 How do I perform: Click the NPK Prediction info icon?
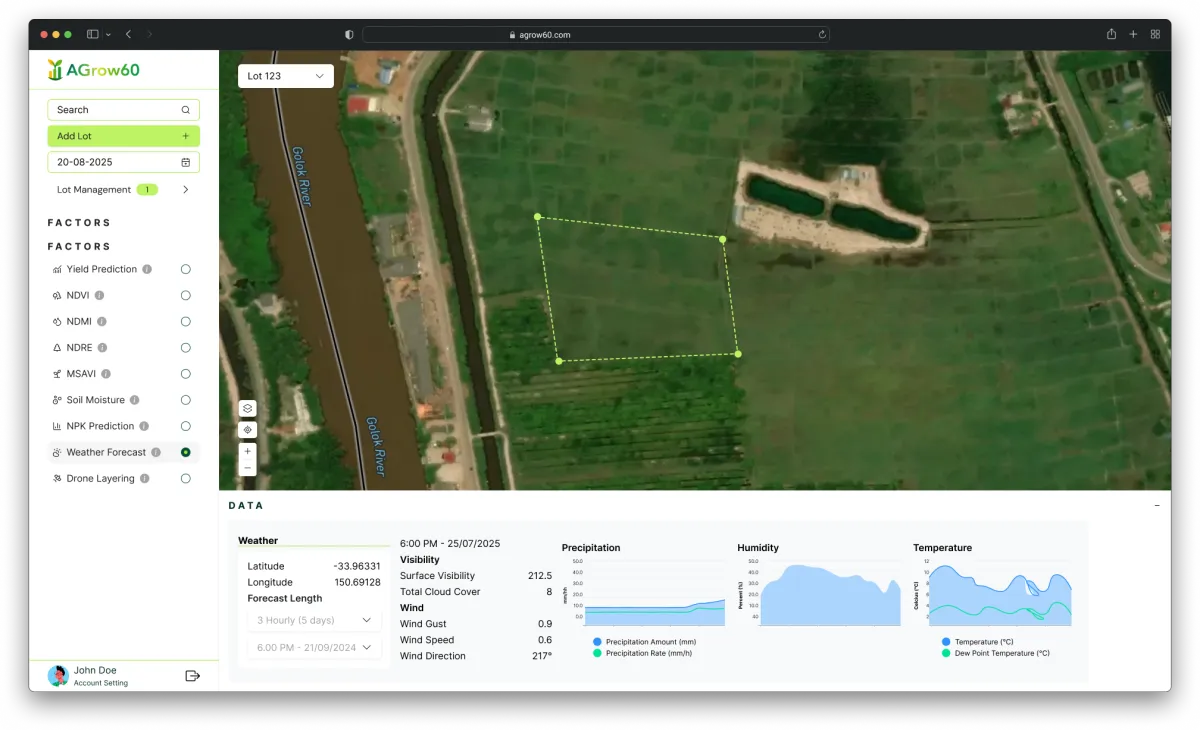pos(144,426)
